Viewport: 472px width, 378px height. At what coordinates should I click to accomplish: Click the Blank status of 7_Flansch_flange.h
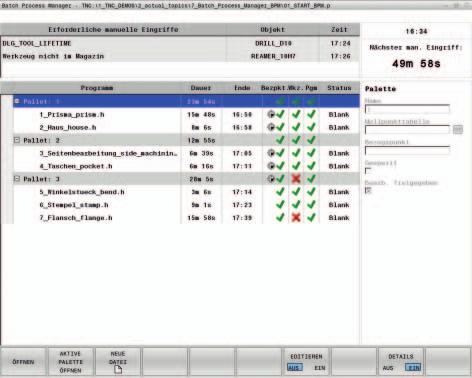[x=339, y=218]
